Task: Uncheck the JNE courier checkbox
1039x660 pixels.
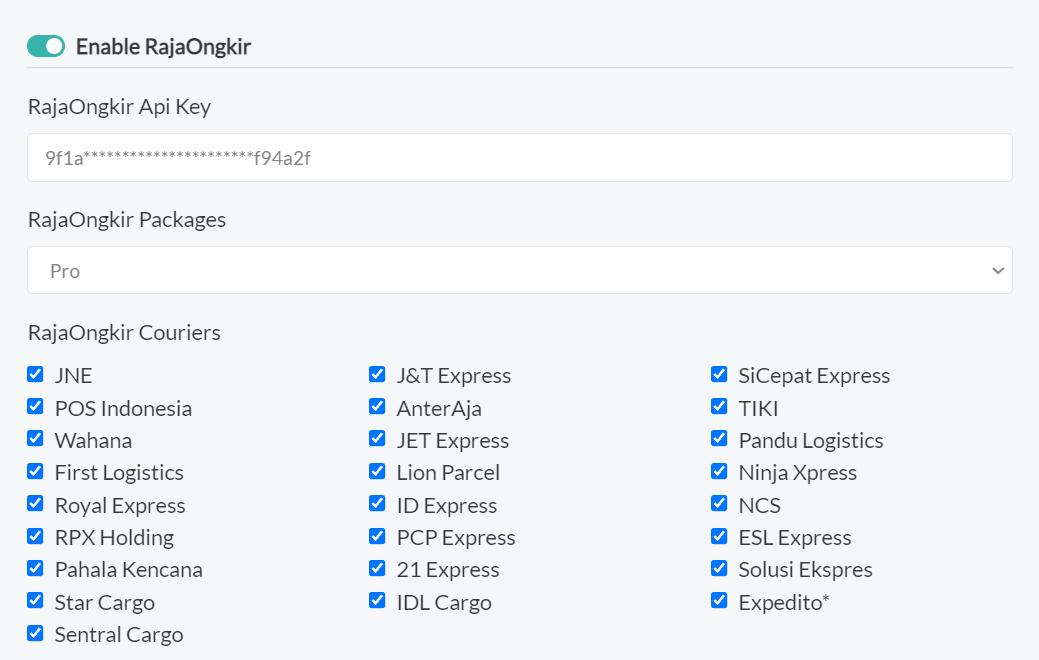Action: tap(36, 375)
